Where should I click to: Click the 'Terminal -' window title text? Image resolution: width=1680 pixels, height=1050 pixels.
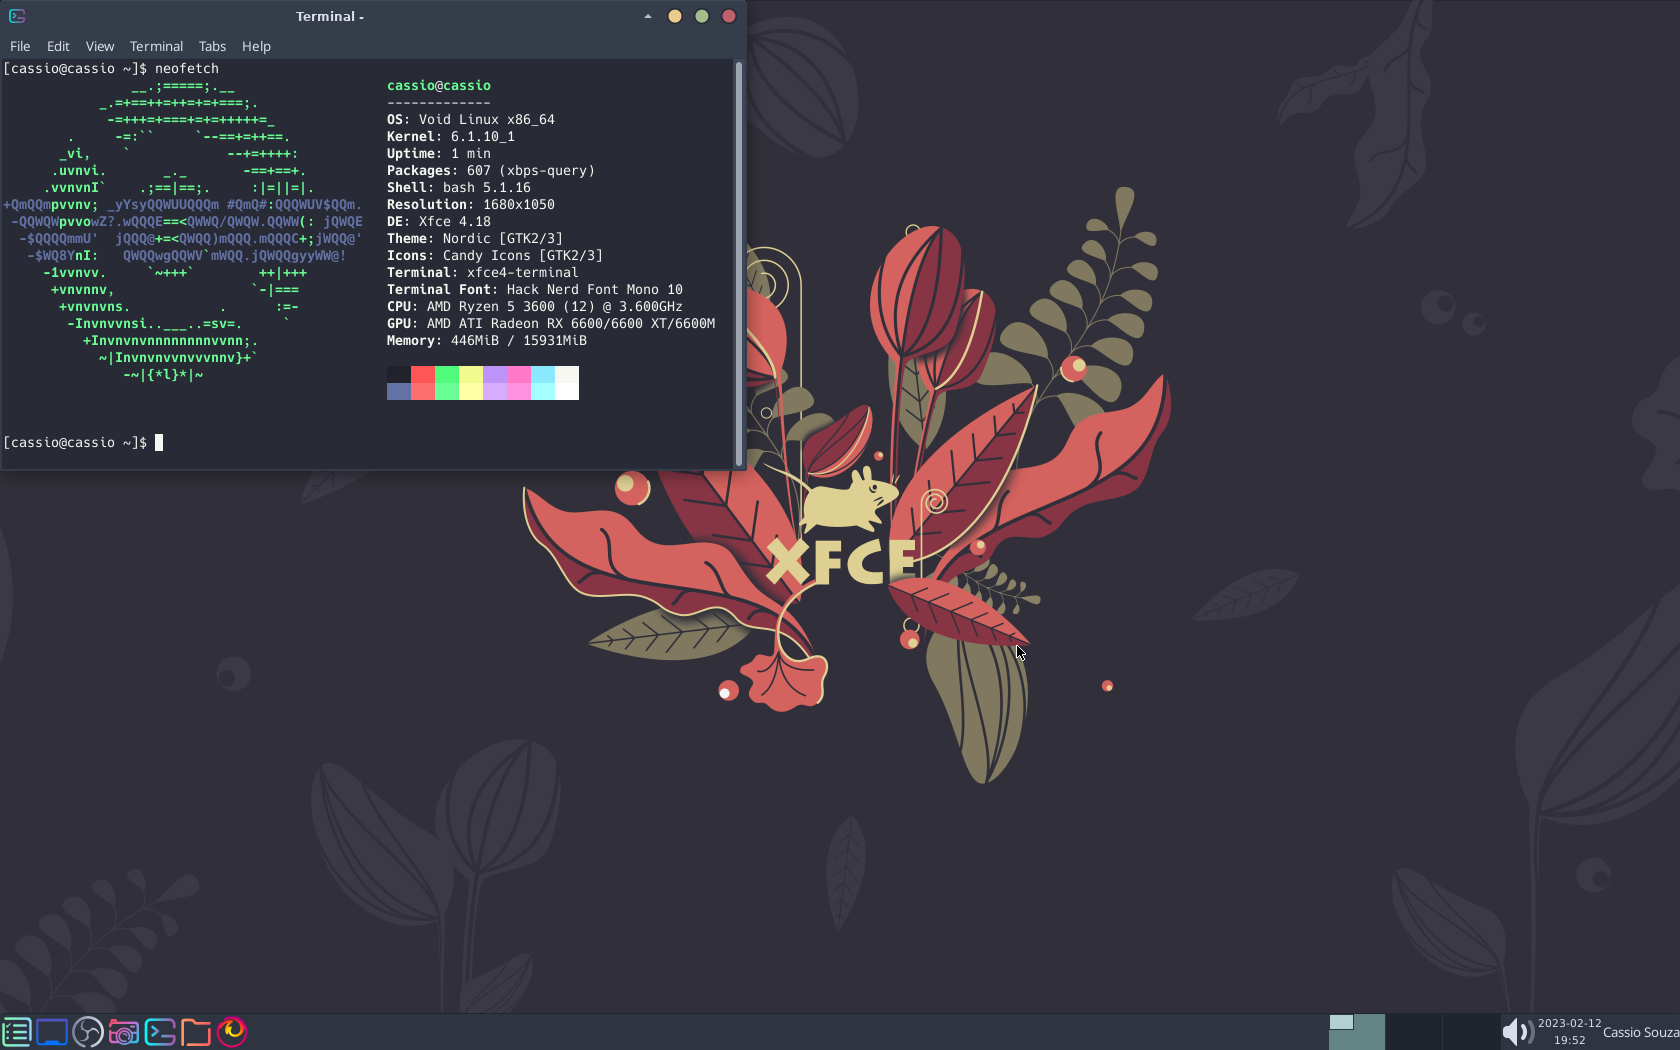point(330,16)
